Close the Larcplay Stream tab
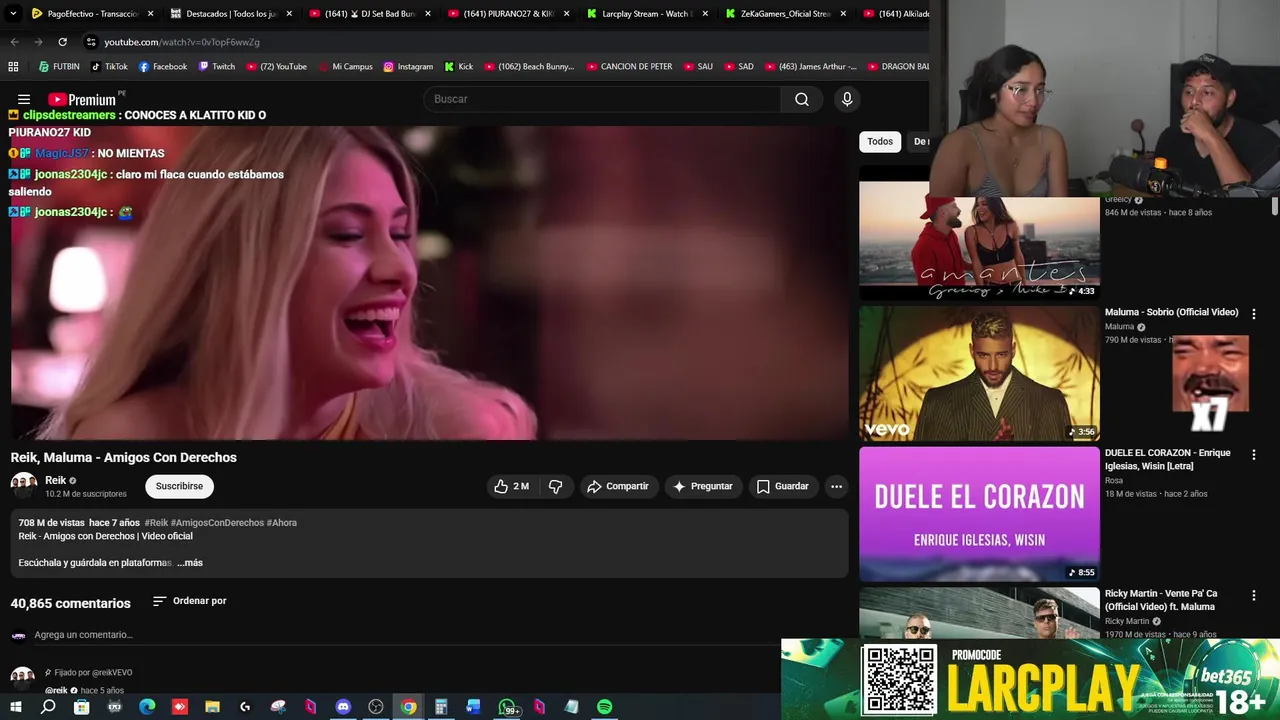The height and width of the screenshot is (720, 1280). coord(704,14)
